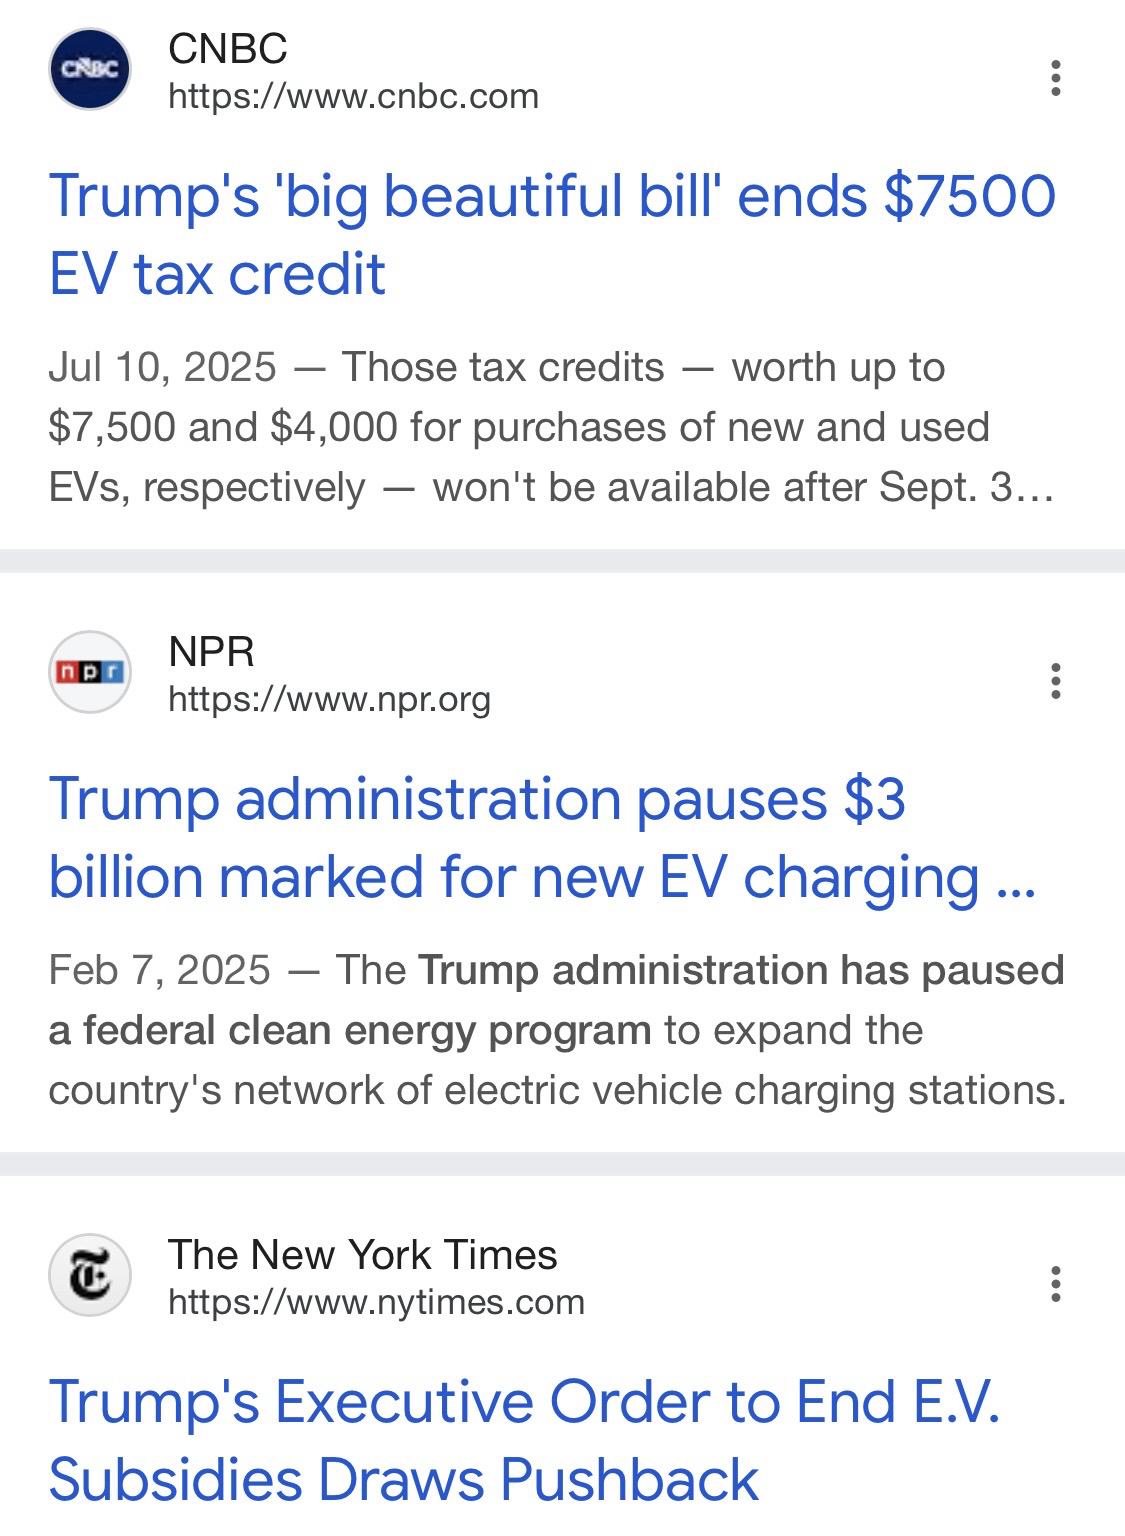Open three-dot menu for NPR result
The image size is (1125, 1536).
tap(1055, 681)
